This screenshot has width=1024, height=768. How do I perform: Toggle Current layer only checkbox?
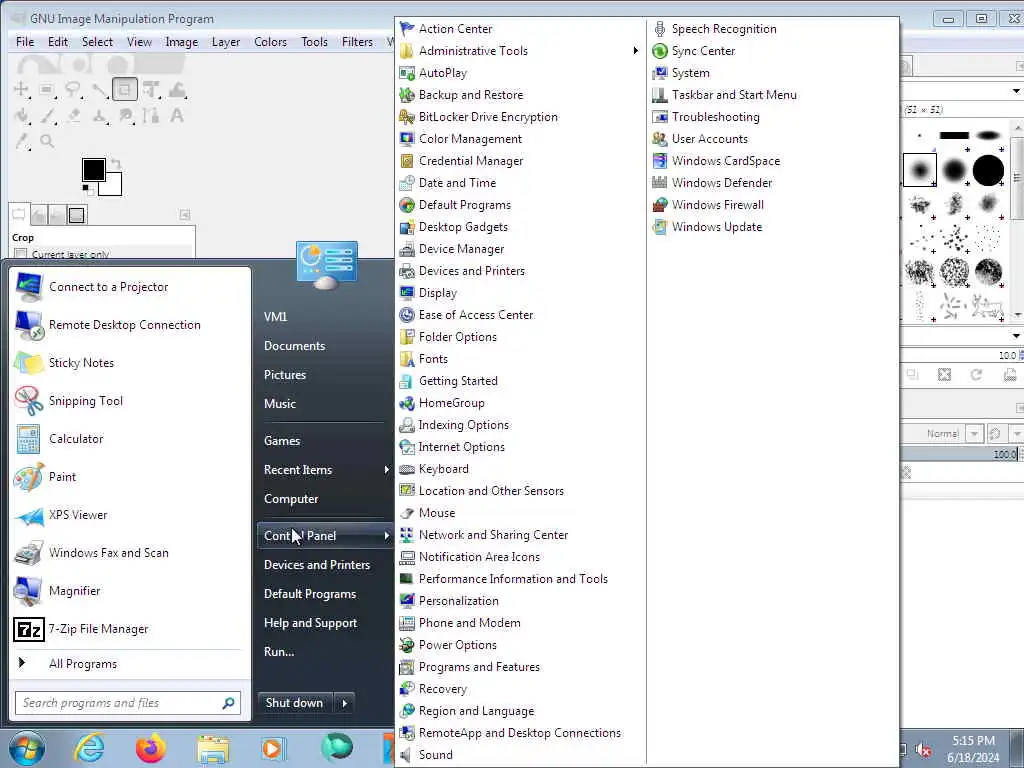[21, 254]
